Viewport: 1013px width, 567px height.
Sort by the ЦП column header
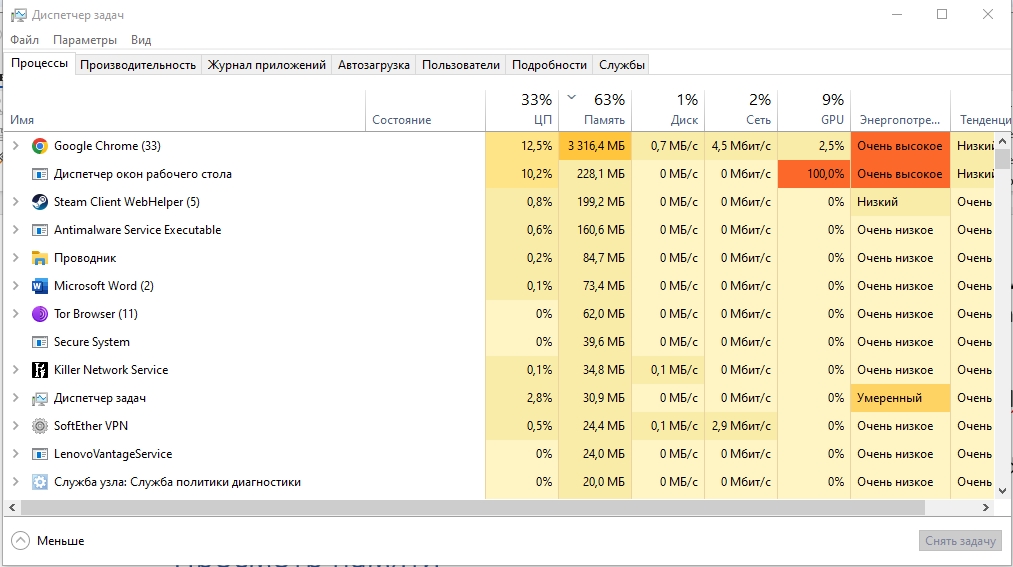tap(522, 110)
